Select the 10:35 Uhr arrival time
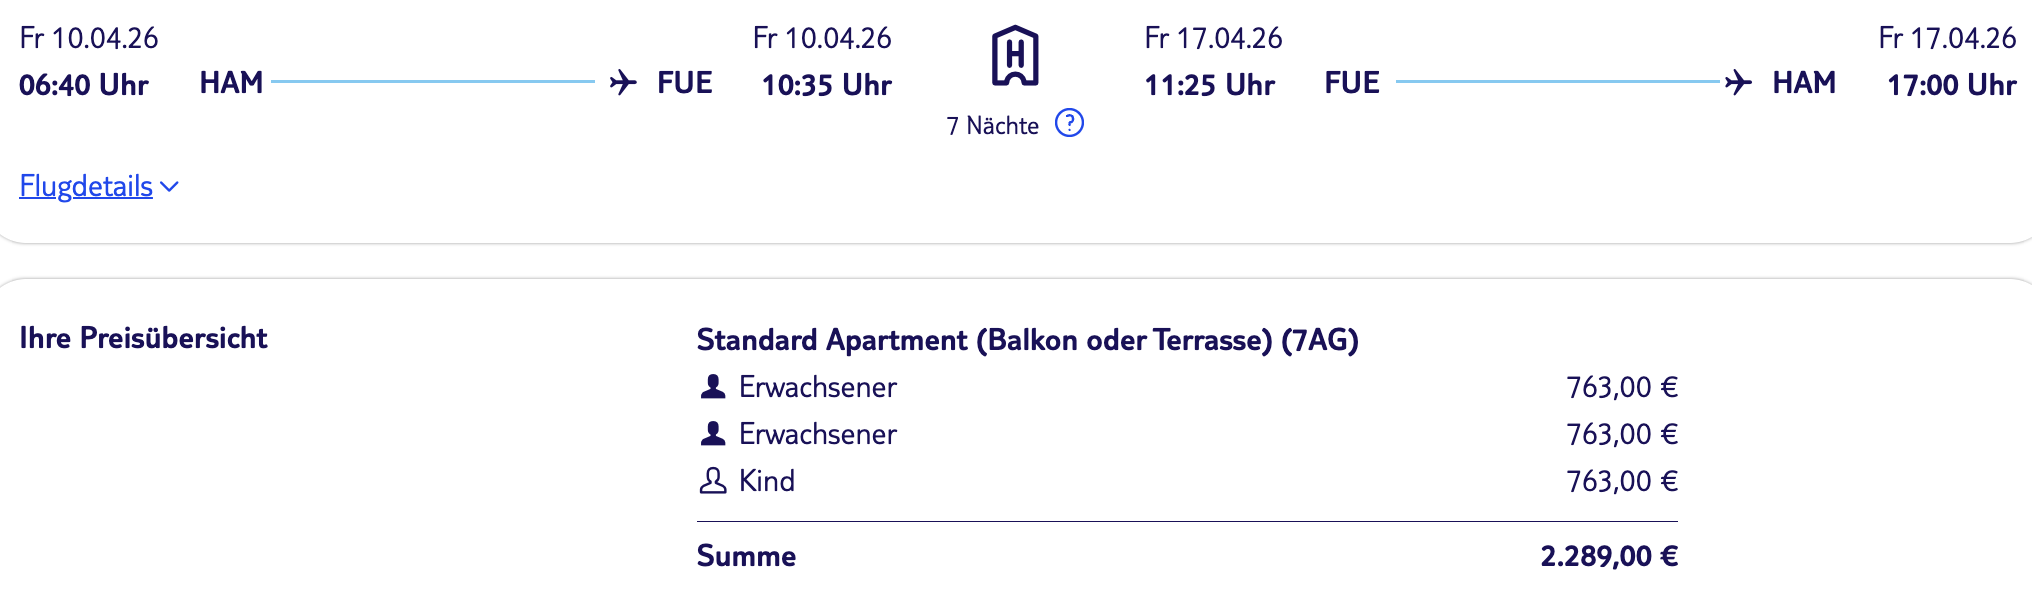The height and width of the screenshot is (598, 2032). (826, 85)
